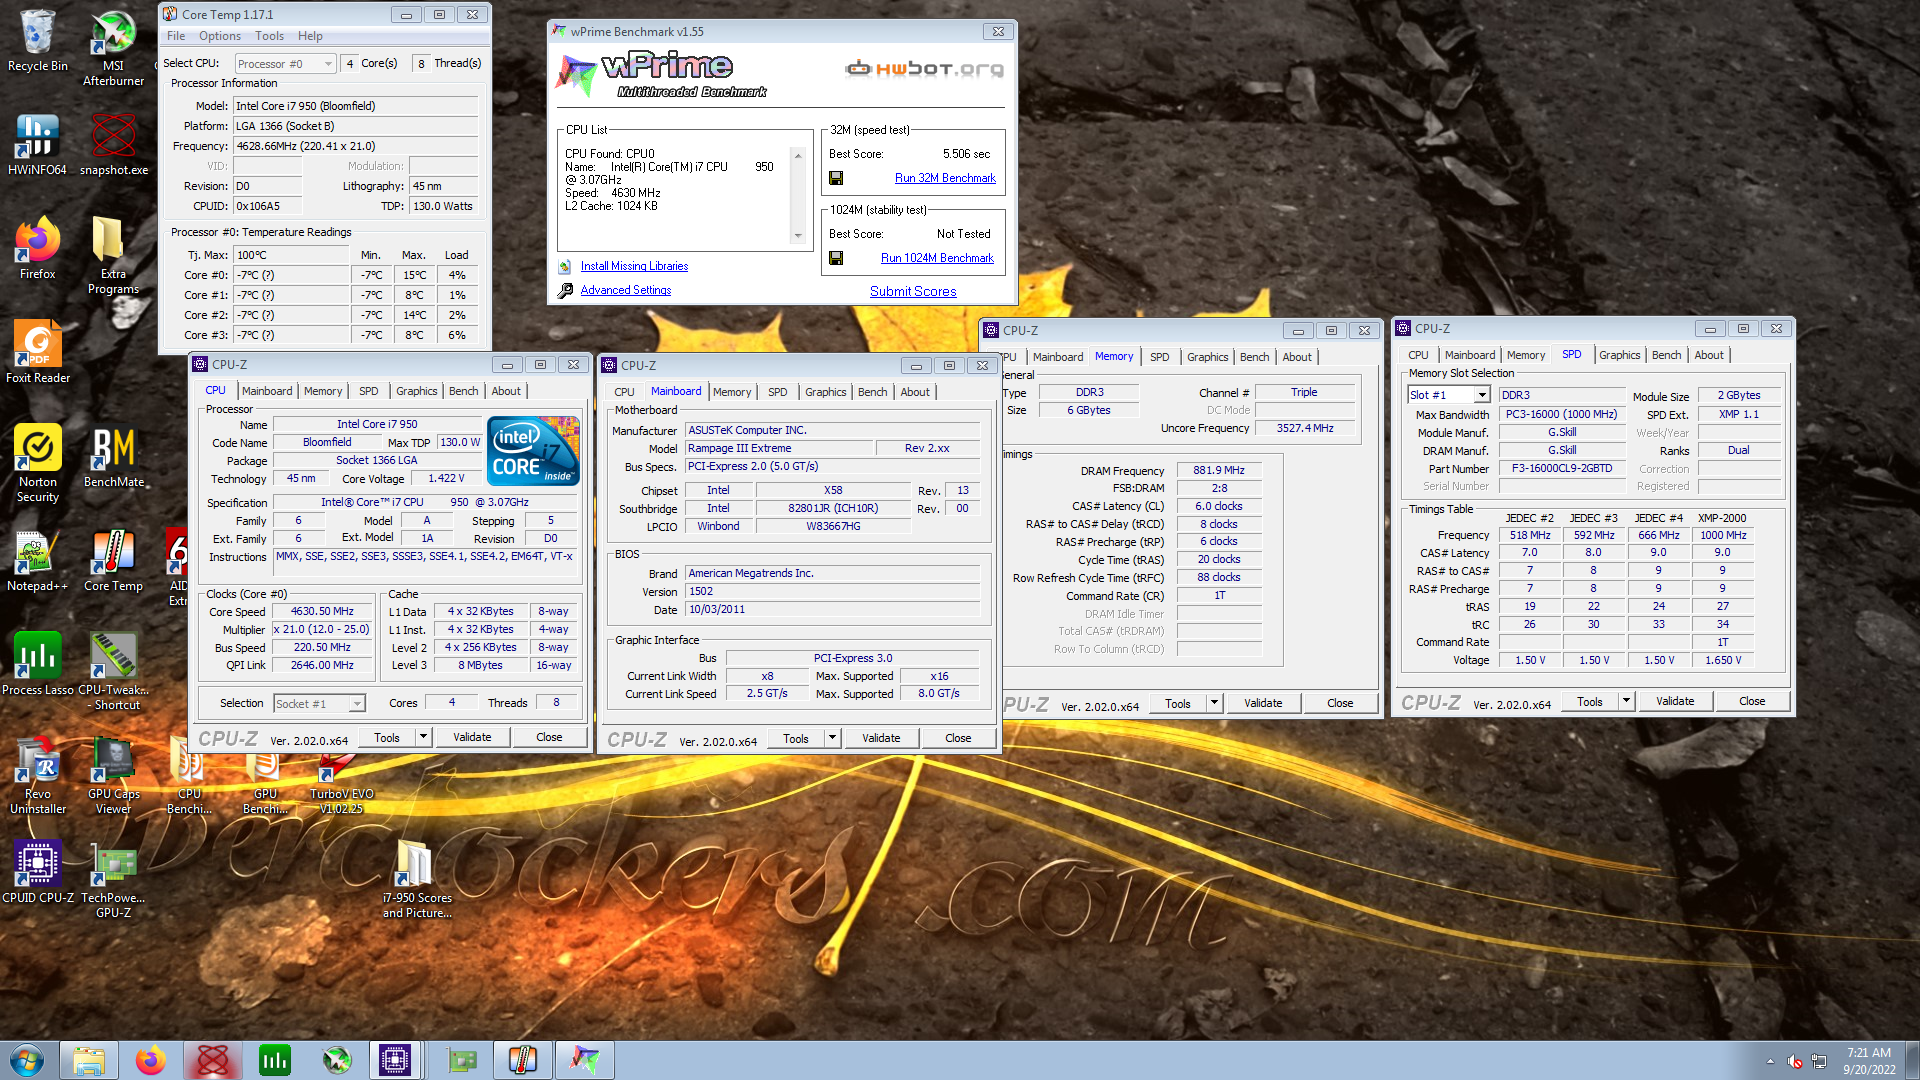Click the Install Missing Libraries link

point(634,266)
